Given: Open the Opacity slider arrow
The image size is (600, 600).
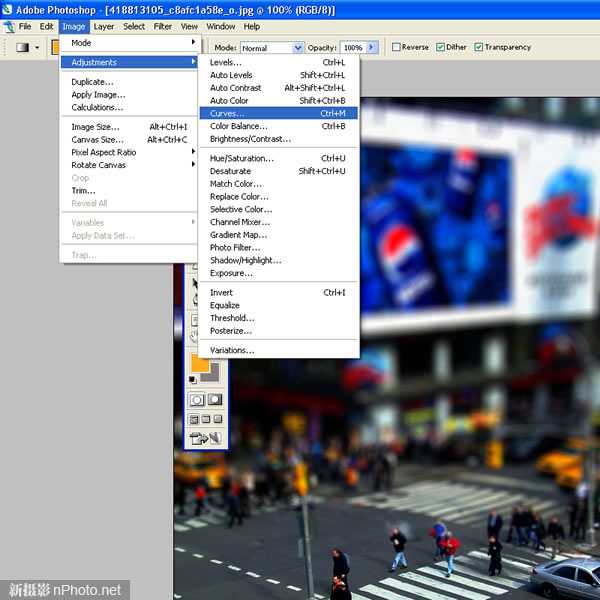Looking at the screenshot, I should [372, 47].
